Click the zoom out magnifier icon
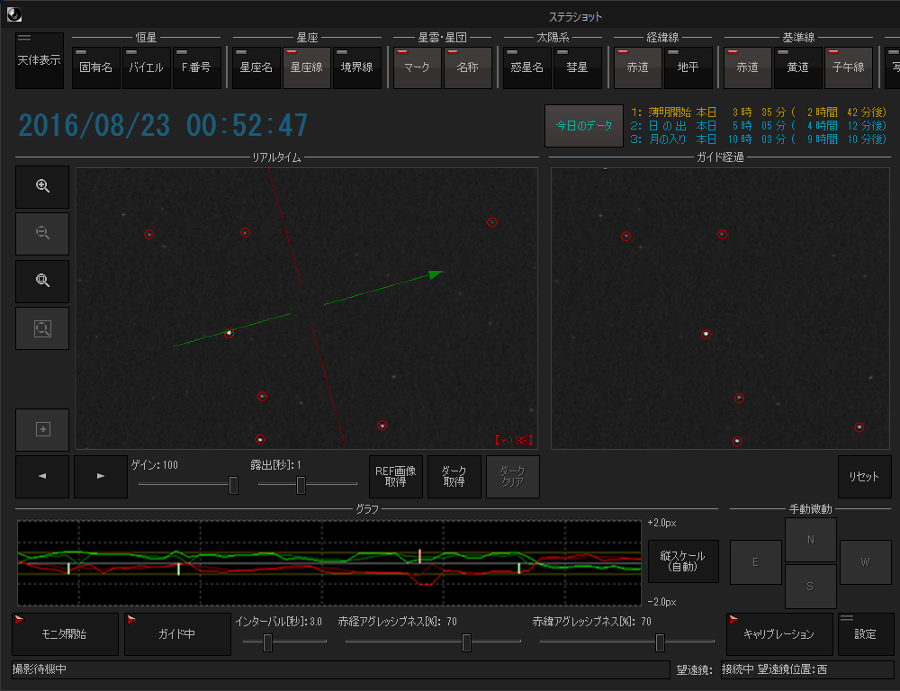 [42, 233]
